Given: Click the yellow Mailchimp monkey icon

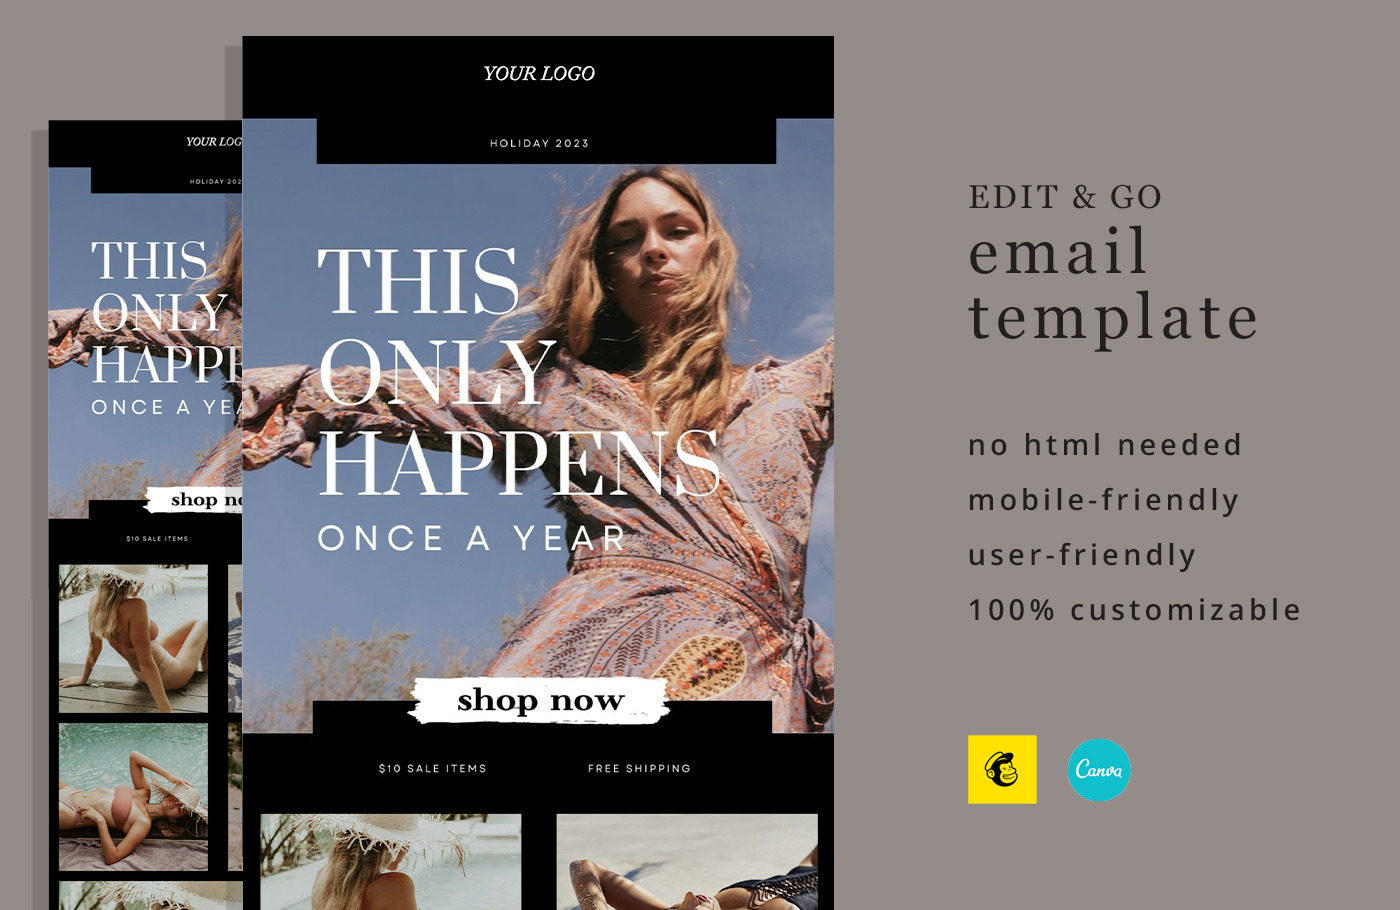Looking at the screenshot, I should [x=1002, y=769].
